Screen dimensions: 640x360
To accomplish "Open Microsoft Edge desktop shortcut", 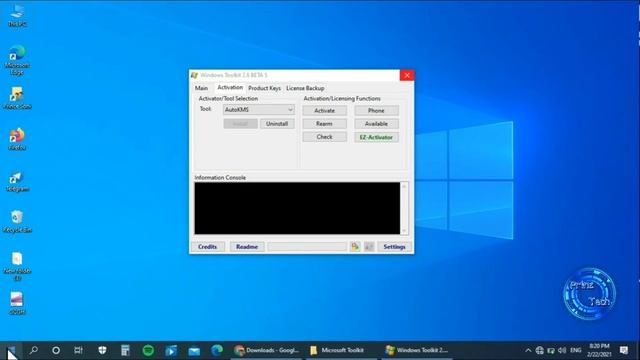I will [x=17, y=60].
